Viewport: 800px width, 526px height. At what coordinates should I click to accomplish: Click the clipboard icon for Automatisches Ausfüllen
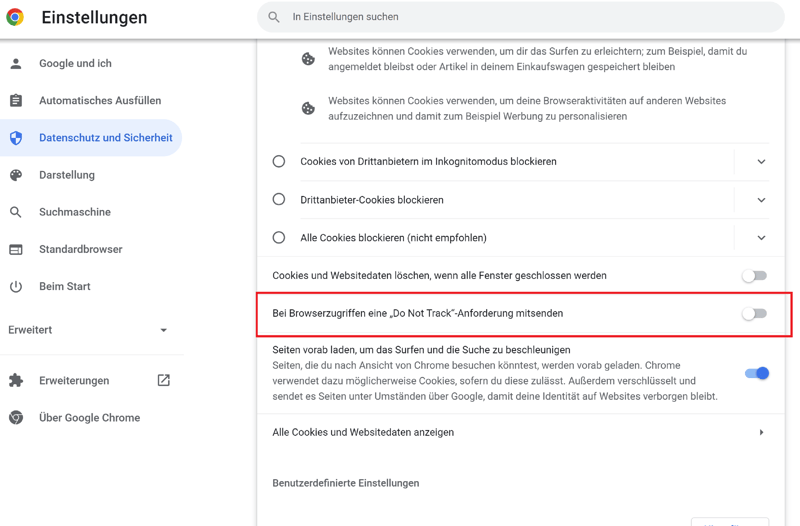(16, 101)
